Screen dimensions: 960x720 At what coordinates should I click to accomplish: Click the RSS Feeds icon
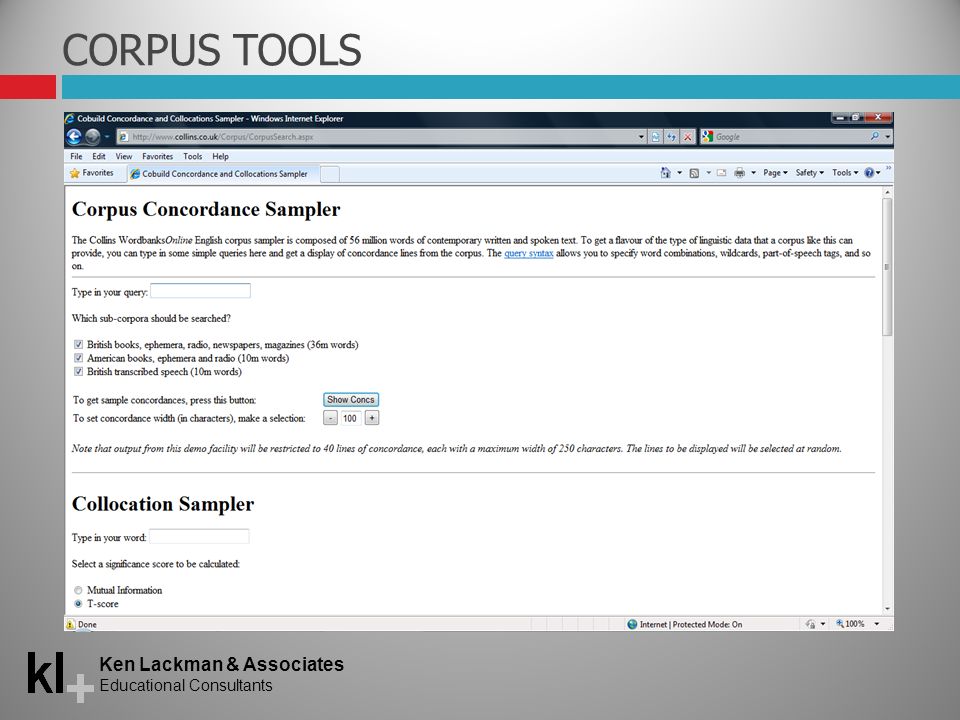pyautogui.click(x=694, y=173)
